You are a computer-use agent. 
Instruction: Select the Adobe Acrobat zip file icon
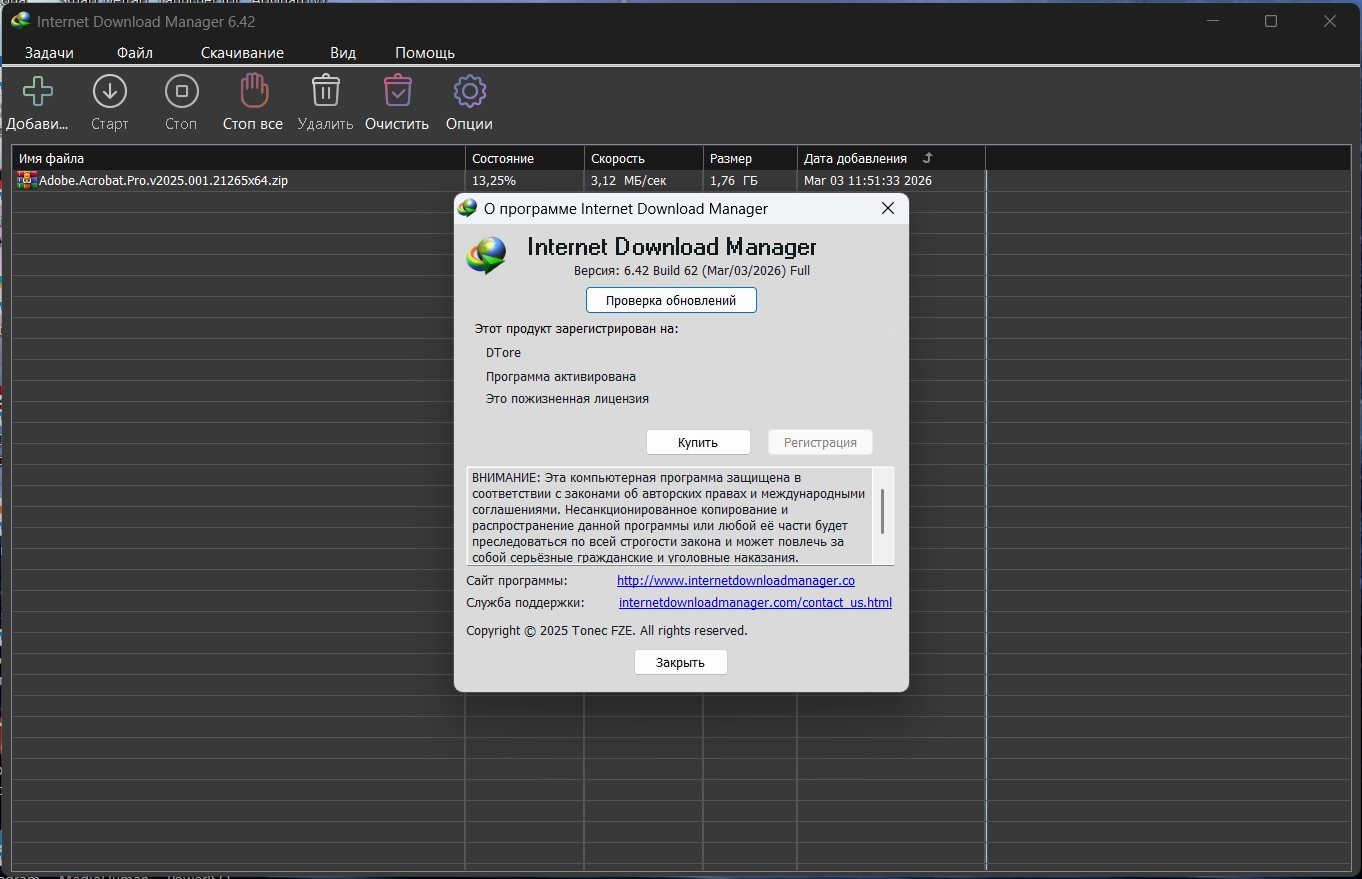point(27,181)
